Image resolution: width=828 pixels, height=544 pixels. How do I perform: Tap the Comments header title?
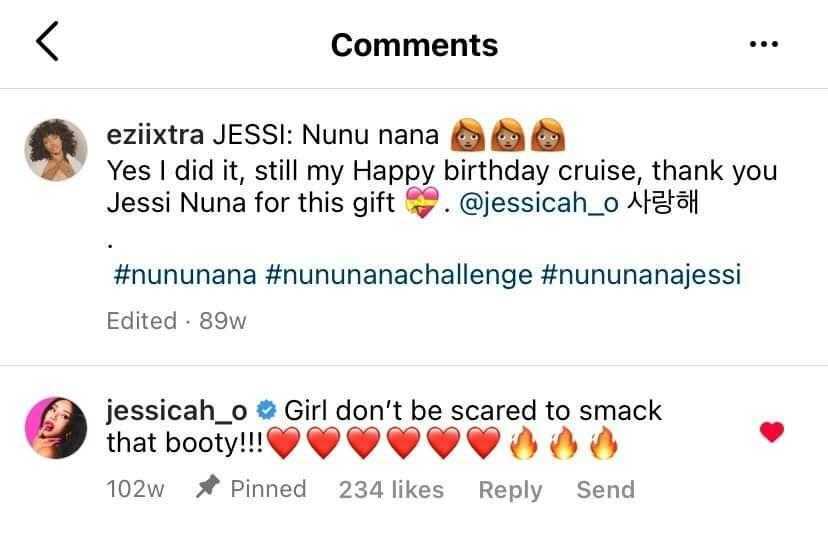[414, 44]
